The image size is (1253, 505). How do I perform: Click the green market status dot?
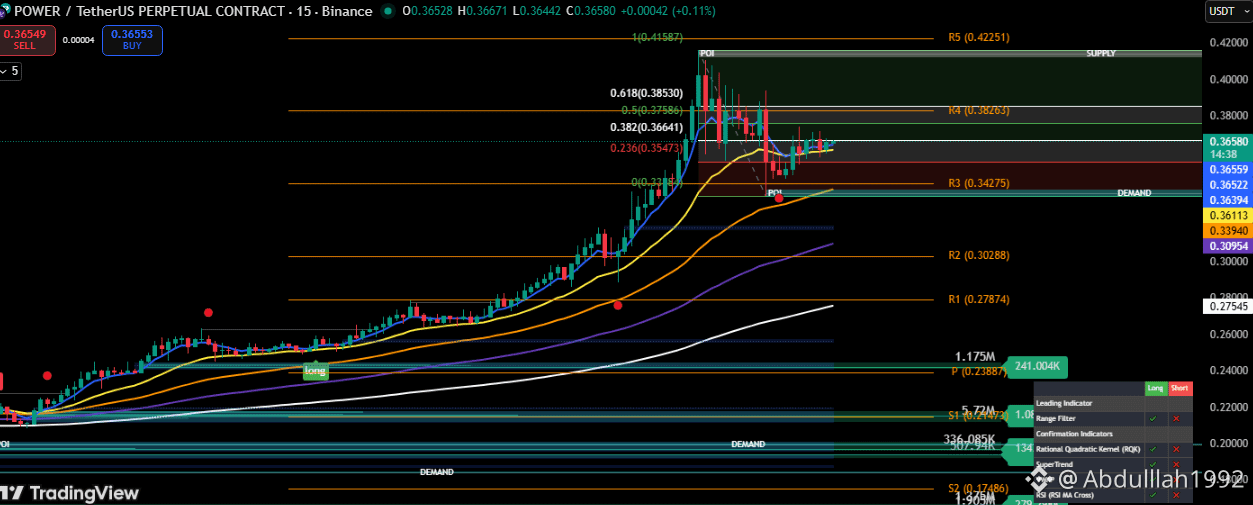coord(388,11)
